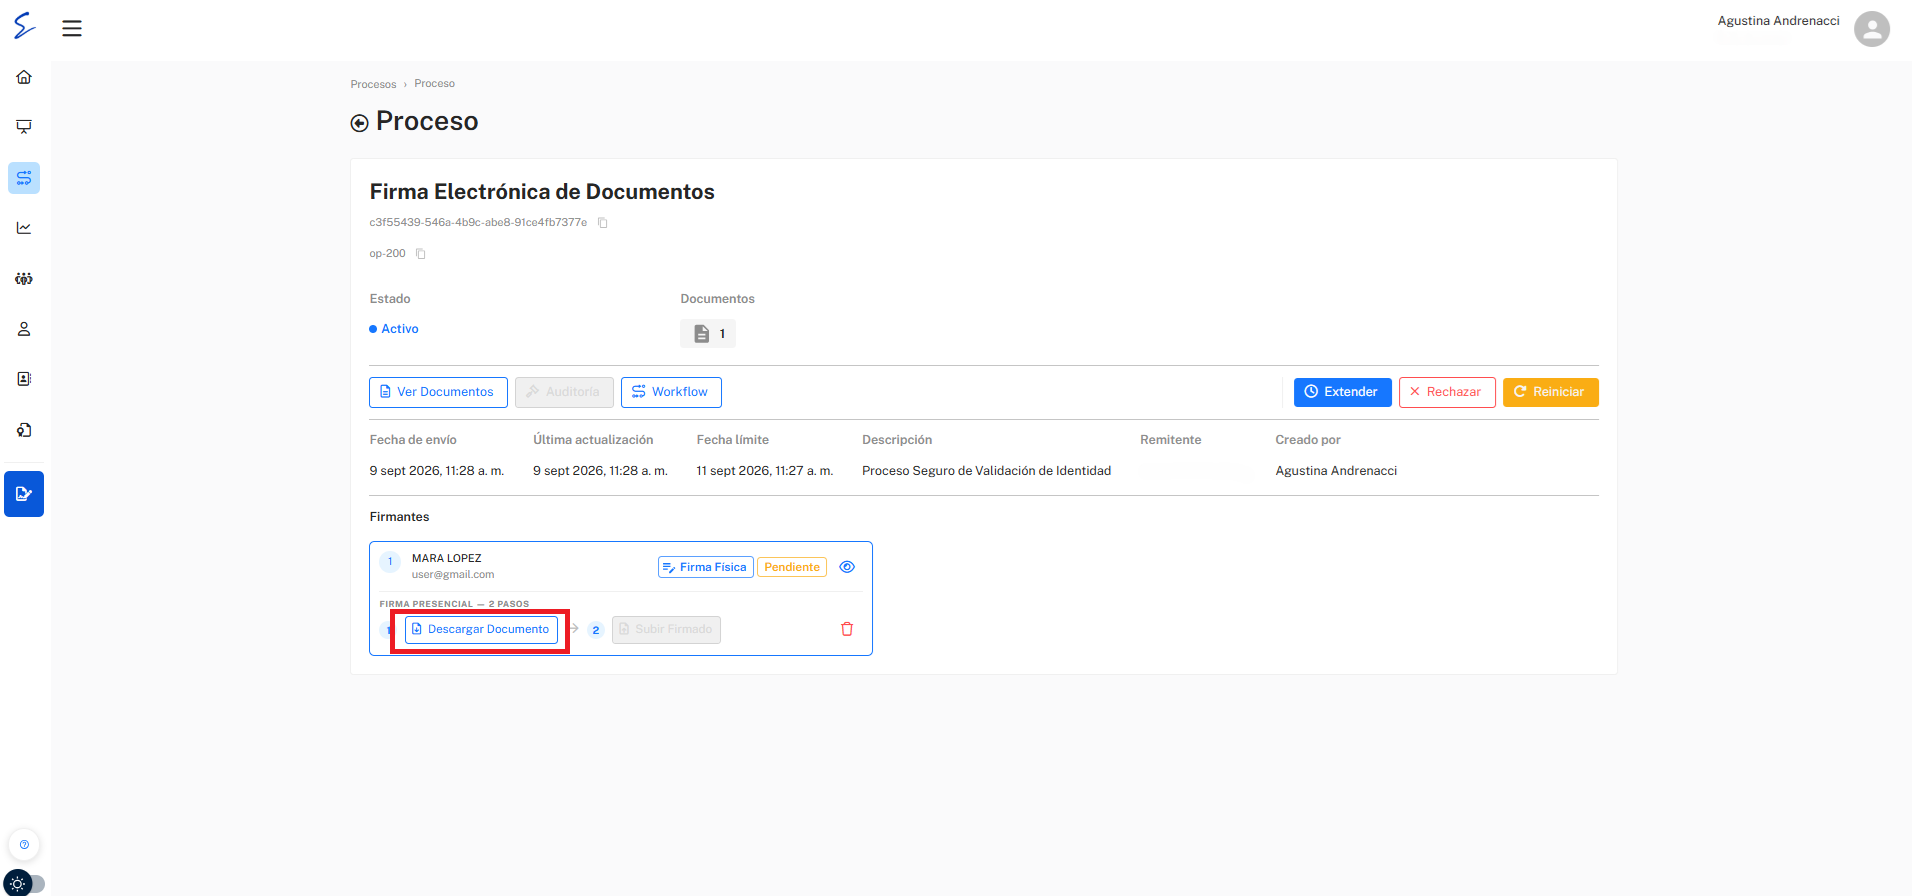Click the sidebar icon below the contacts book
This screenshot has height=896, width=1912.
(24, 430)
